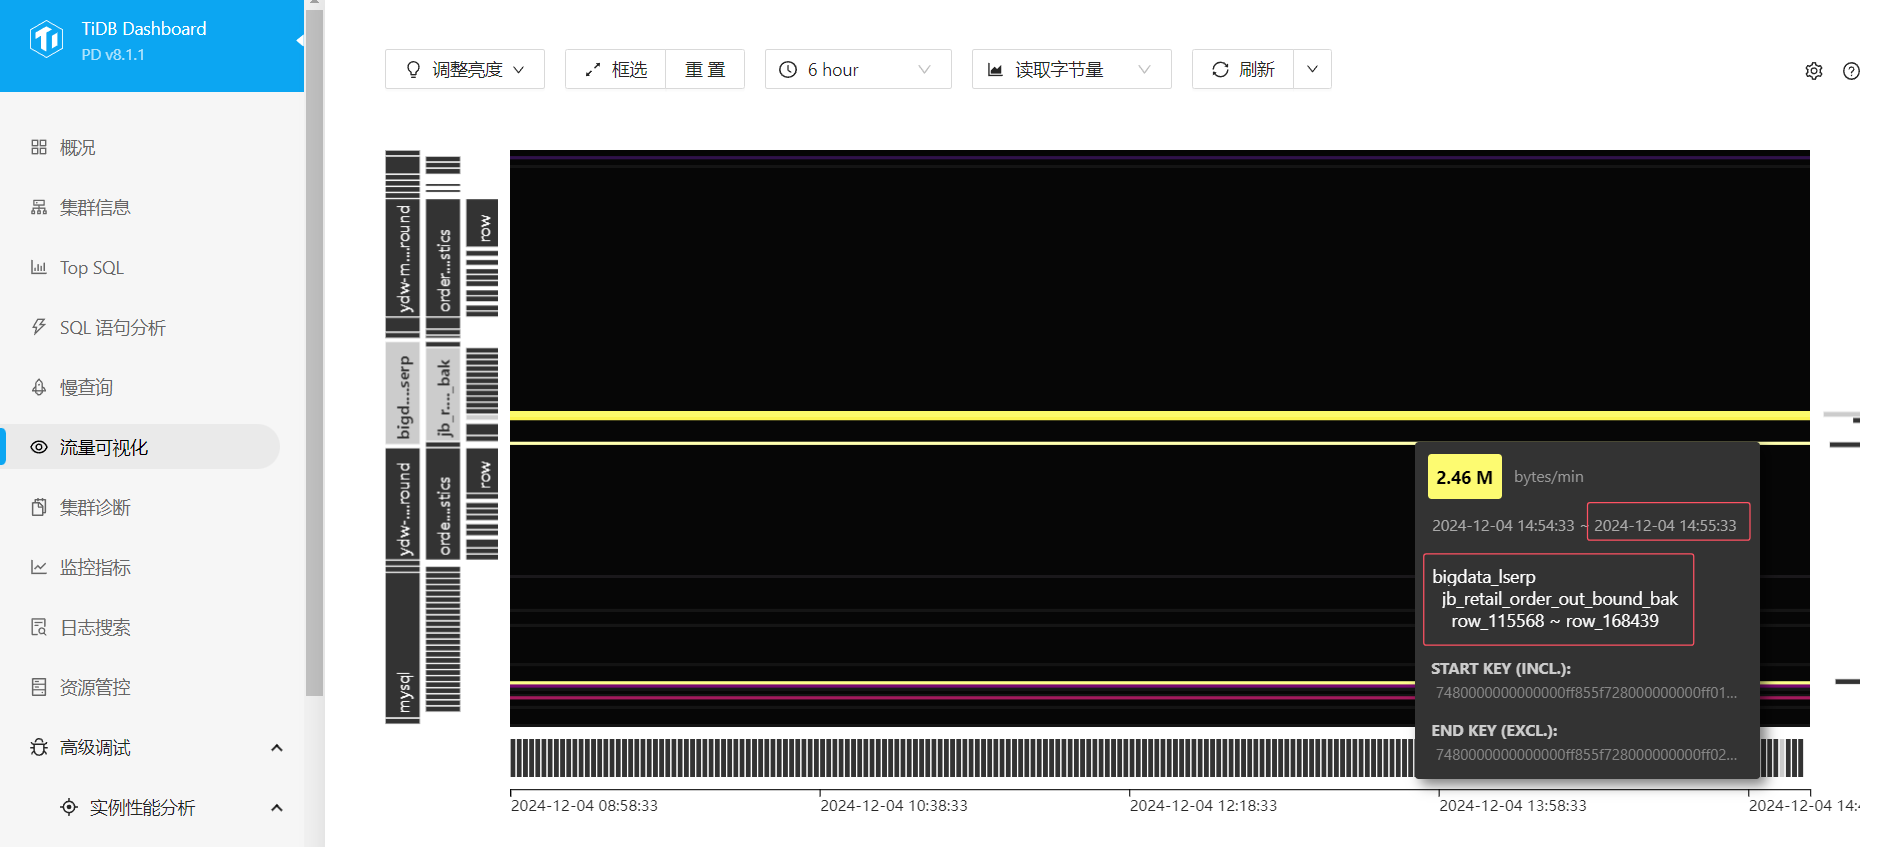Click the START KEY (INCL.) hex value
The image size is (1884, 847).
tap(1586, 692)
